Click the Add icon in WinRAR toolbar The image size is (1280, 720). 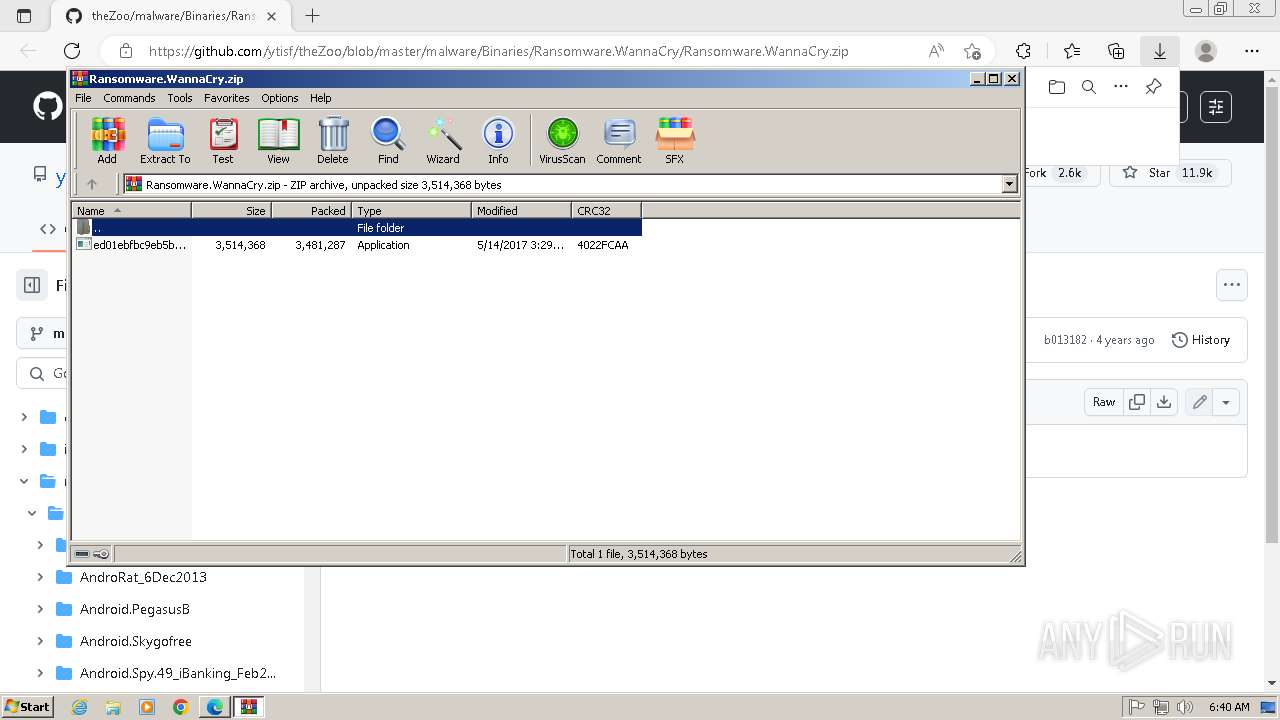coord(107,140)
